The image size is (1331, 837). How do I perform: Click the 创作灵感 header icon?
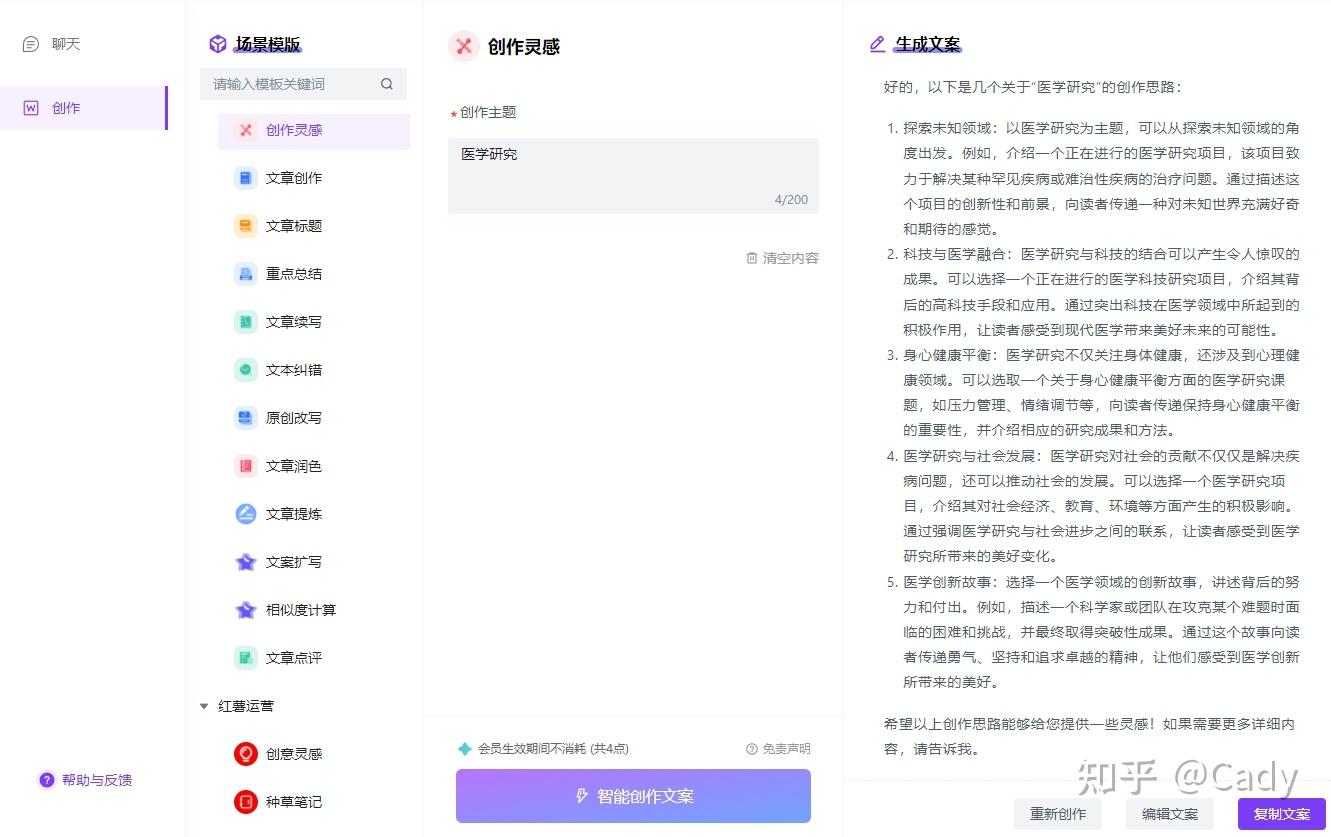[464, 46]
